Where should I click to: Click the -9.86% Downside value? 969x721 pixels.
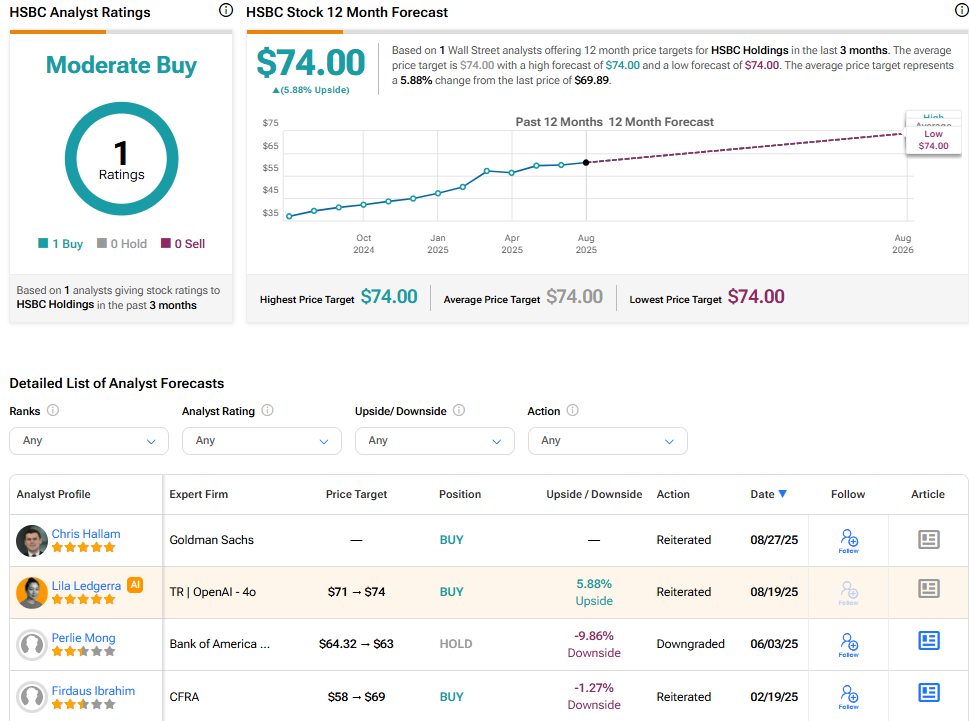coord(594,644)
